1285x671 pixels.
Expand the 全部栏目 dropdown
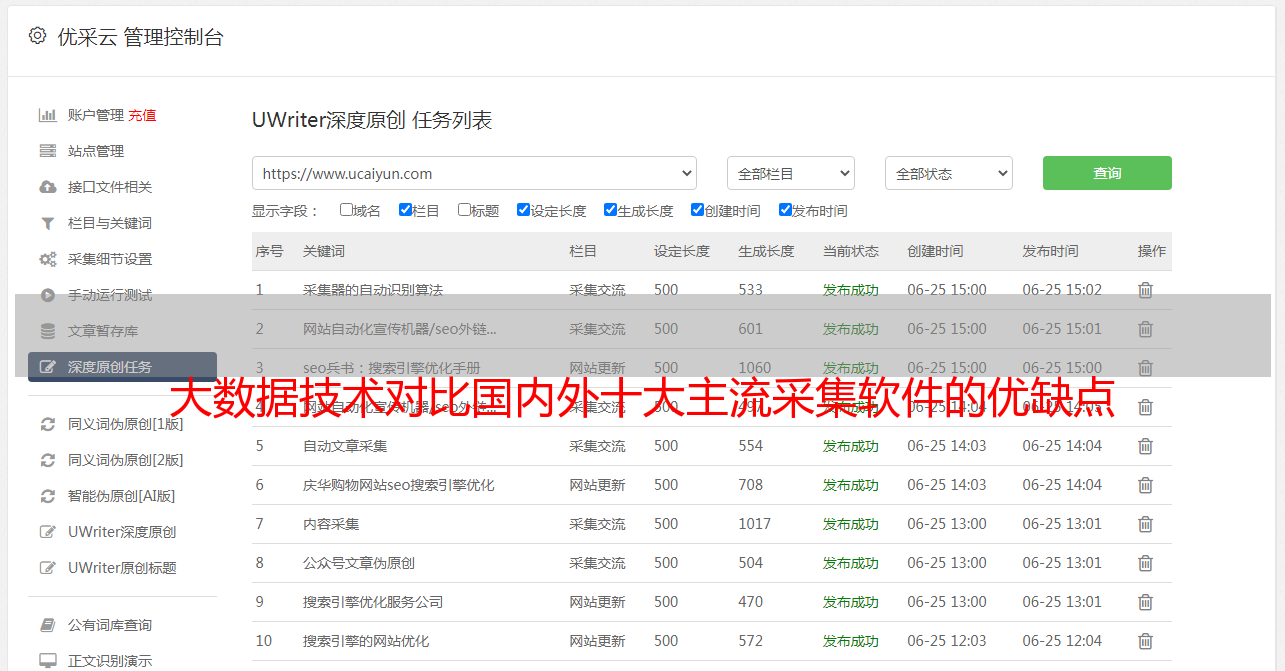tap(790, 173)
